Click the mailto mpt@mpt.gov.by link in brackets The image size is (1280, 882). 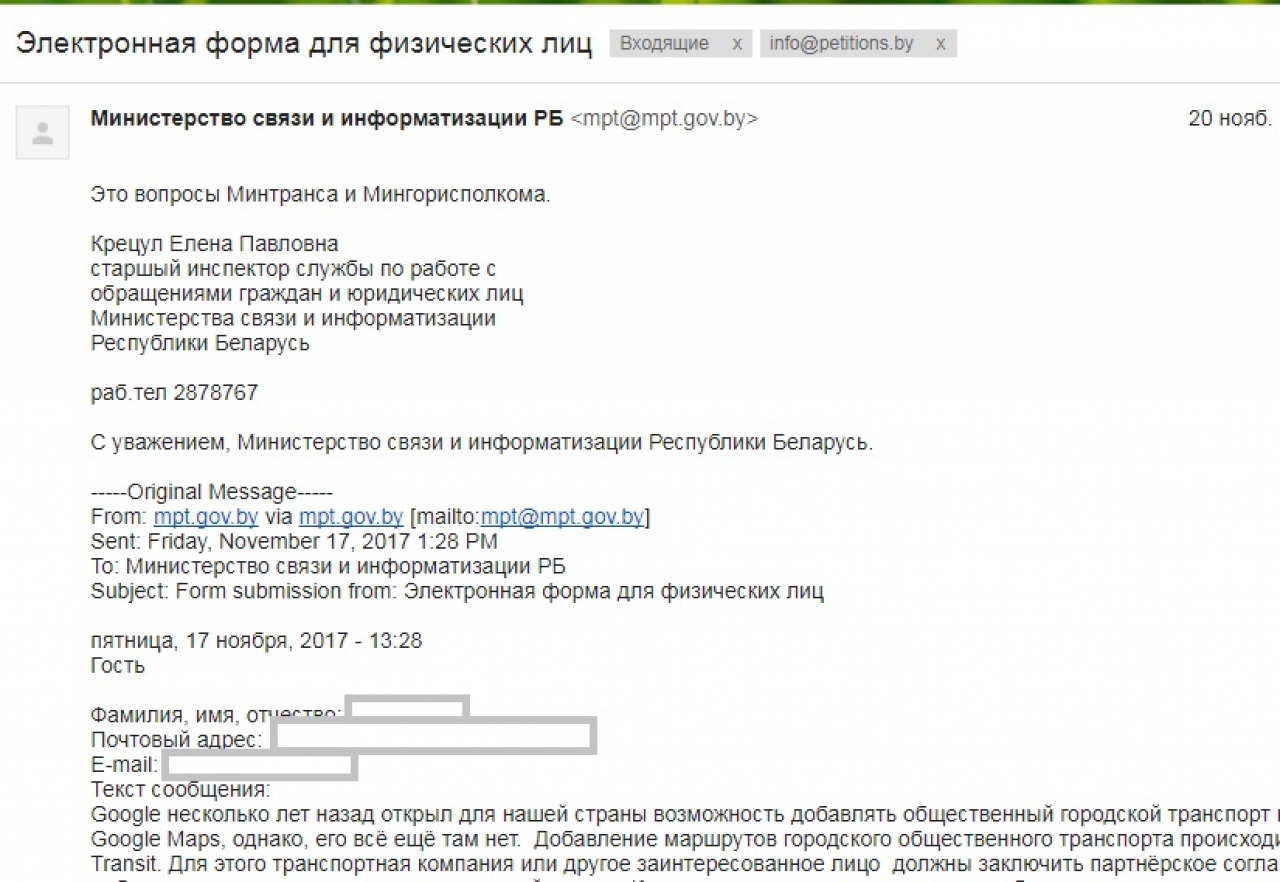pos(562,517)
